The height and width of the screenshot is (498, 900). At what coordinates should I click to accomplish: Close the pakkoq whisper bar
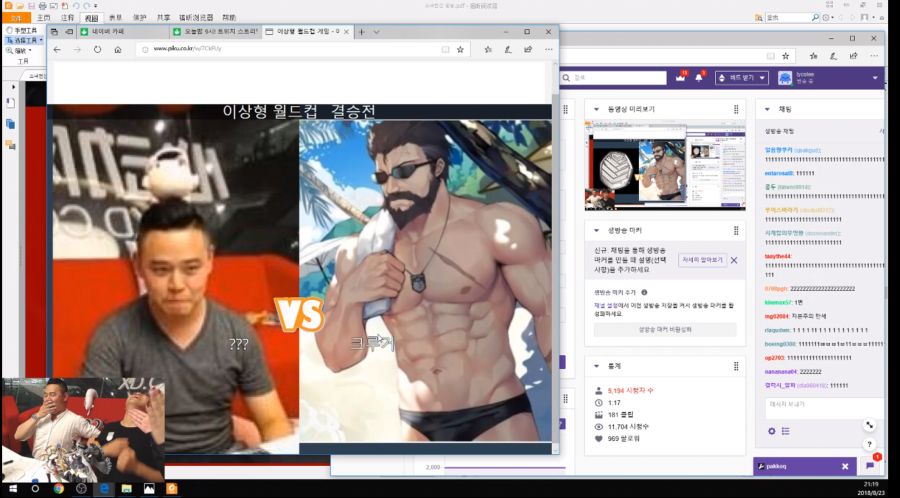click(x=845, y=466)
